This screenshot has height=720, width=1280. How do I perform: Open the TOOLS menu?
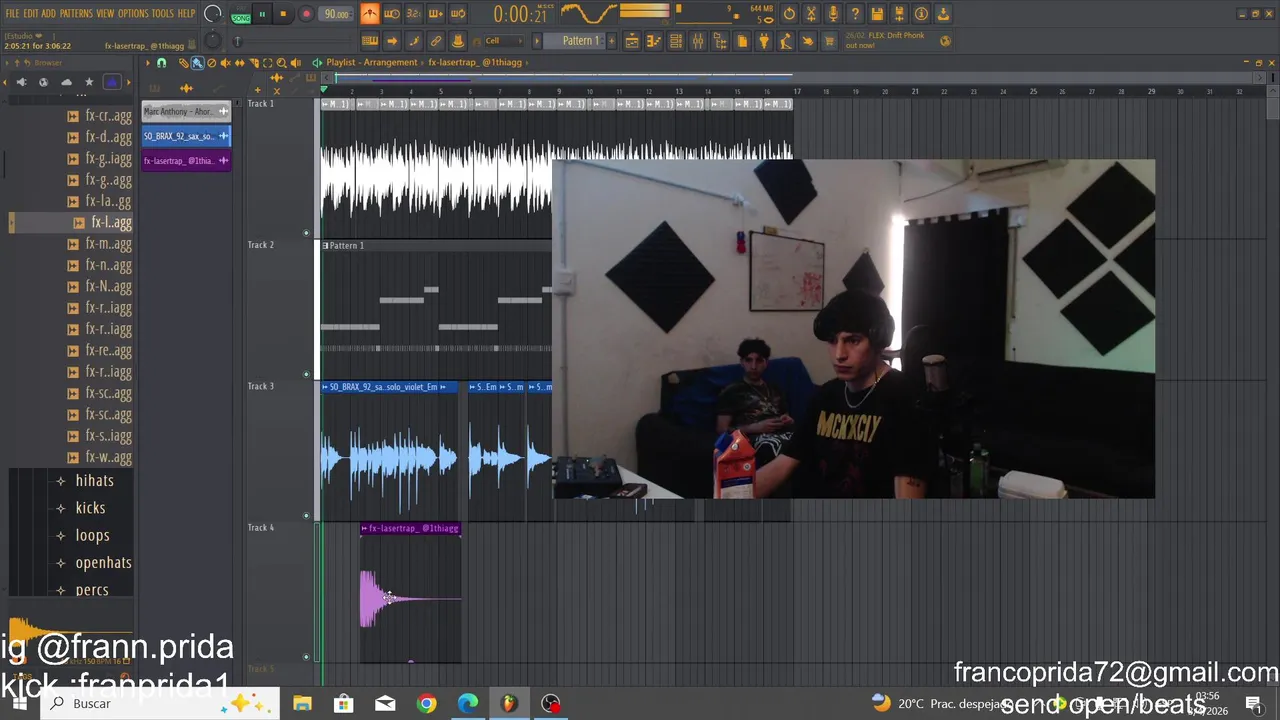point(163,13)
